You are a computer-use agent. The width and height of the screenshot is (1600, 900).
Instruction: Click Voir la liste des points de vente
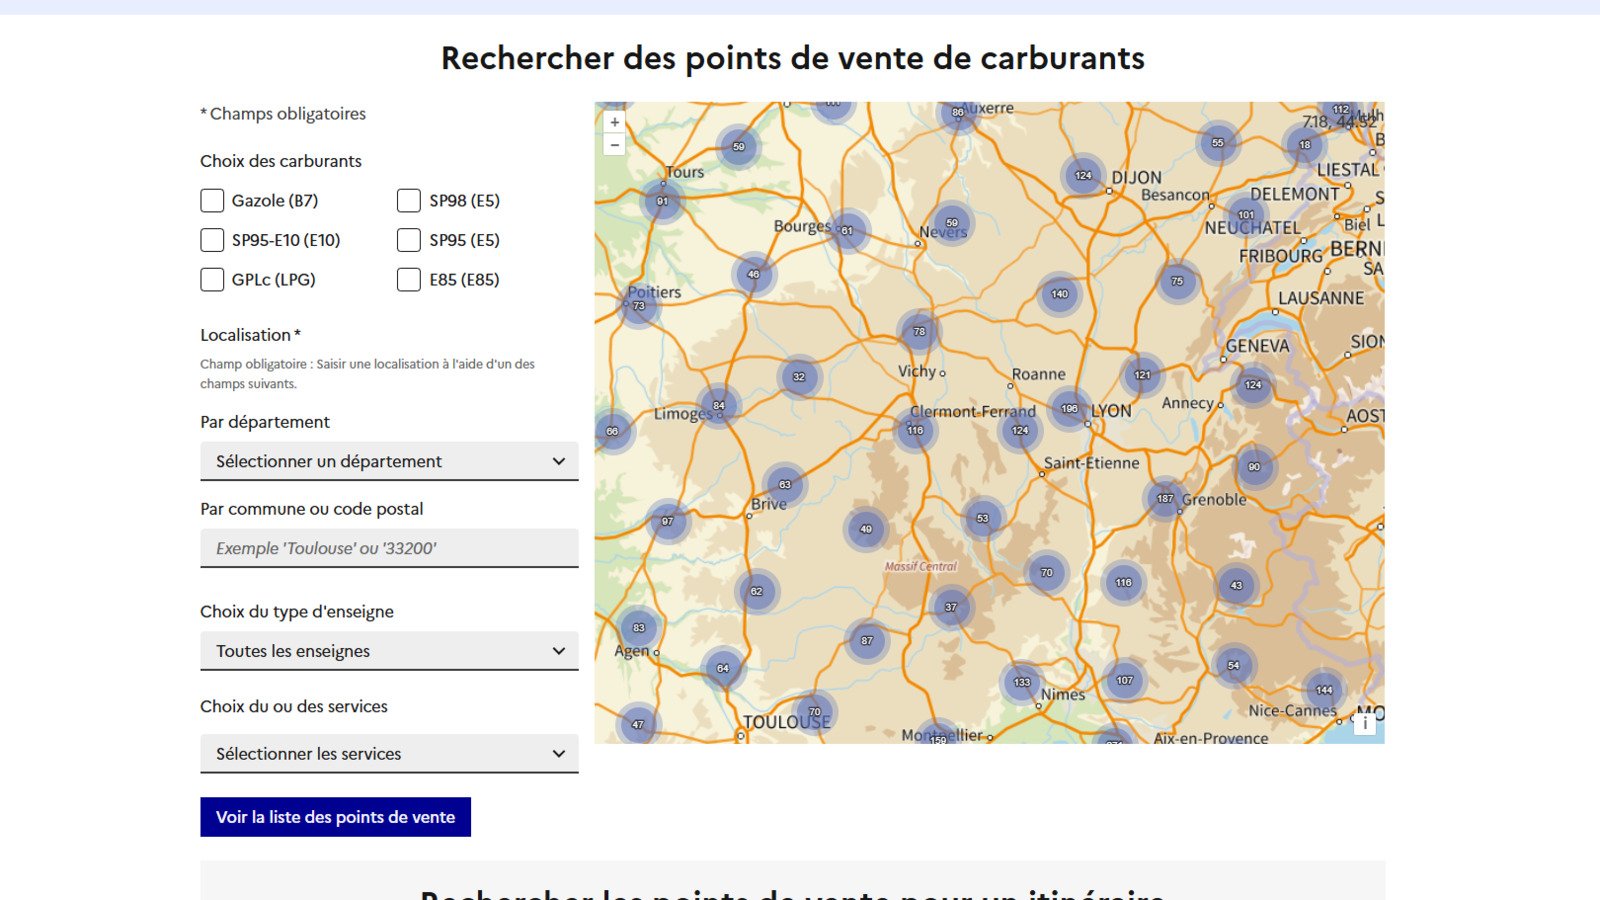click(x=335, y=817)
